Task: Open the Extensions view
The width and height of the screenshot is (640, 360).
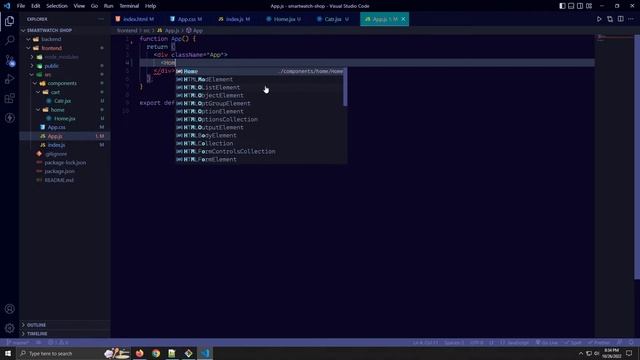Action: point(9,98)
